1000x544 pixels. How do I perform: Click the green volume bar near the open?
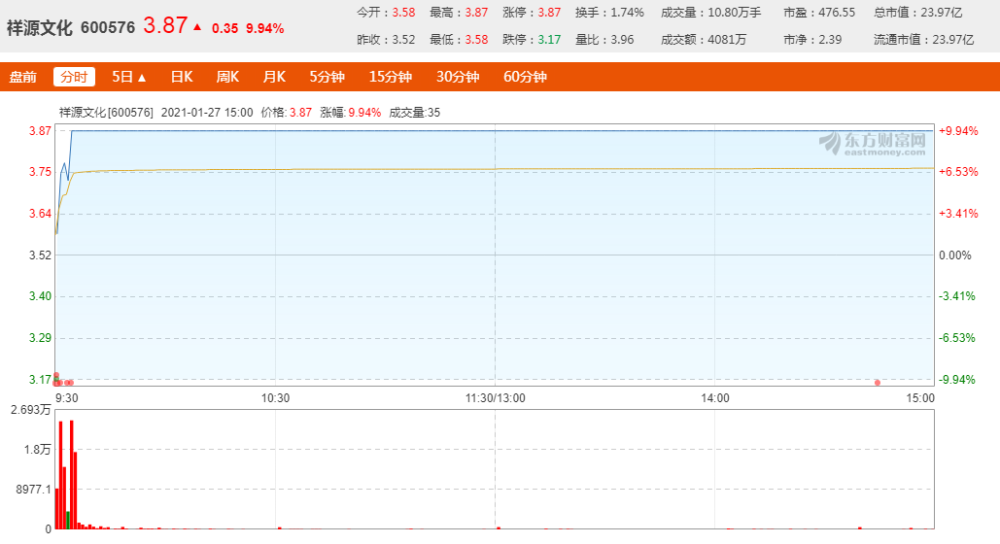(x=68, y=520)
